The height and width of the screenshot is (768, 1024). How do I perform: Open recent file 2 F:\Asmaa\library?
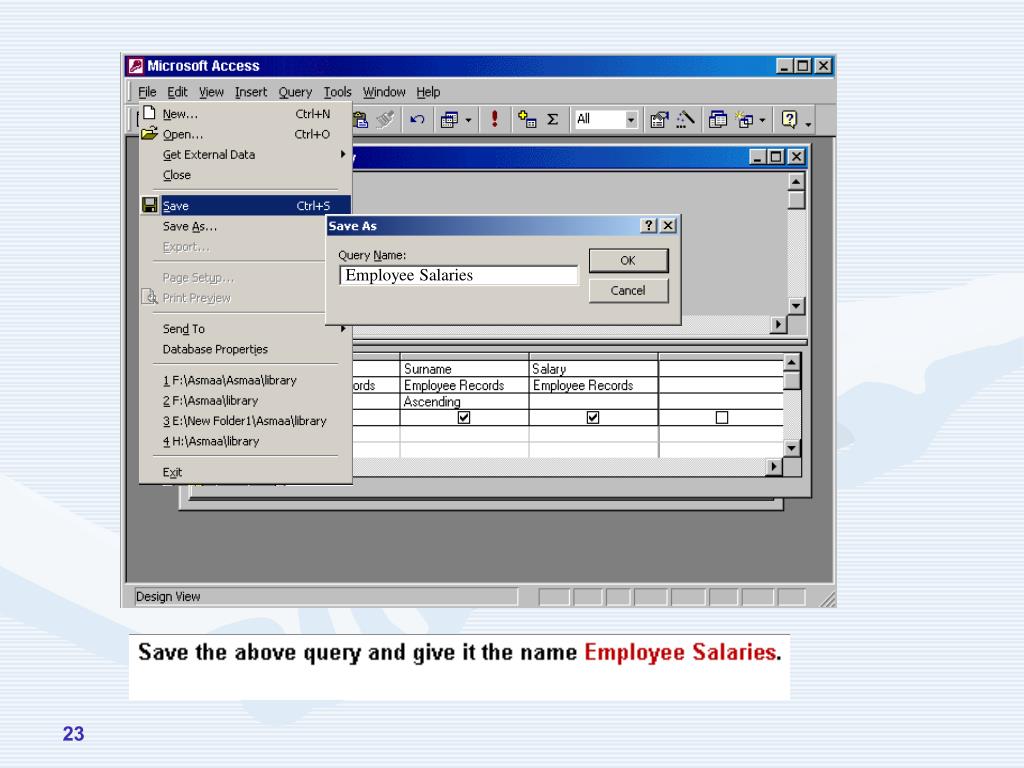(x=246, y=400)
